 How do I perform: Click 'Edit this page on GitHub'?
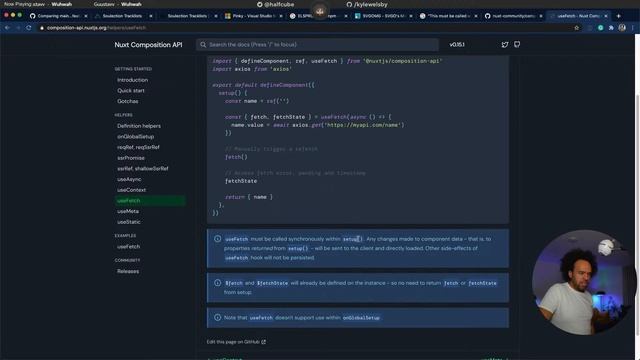(233, 342)
